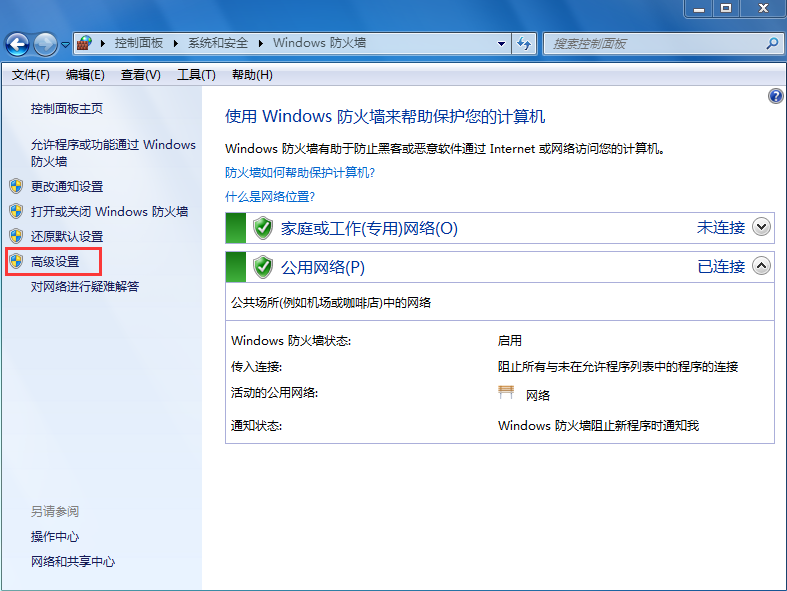Click 防火墙如何帮助保护计算机? help link

300,172
